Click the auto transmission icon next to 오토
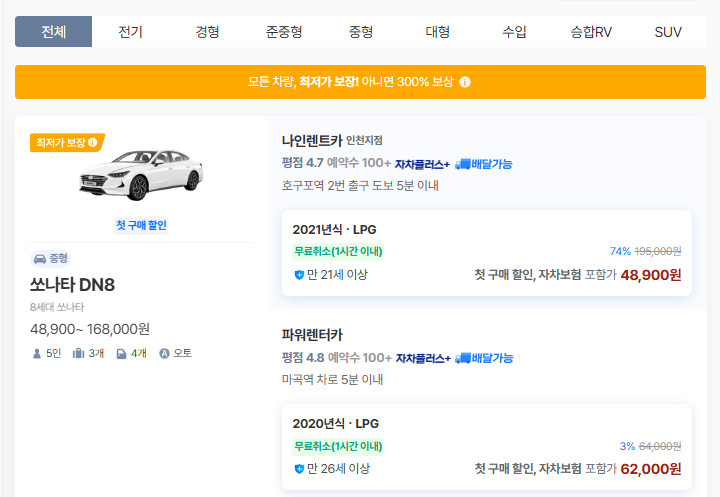This screenshot has width=720, height=497. (164, 353)
